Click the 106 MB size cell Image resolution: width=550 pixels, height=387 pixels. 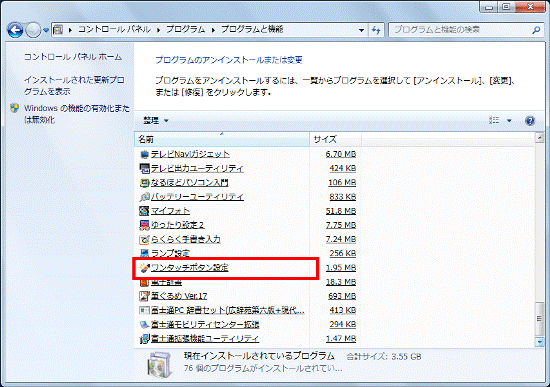pos(342,182)
